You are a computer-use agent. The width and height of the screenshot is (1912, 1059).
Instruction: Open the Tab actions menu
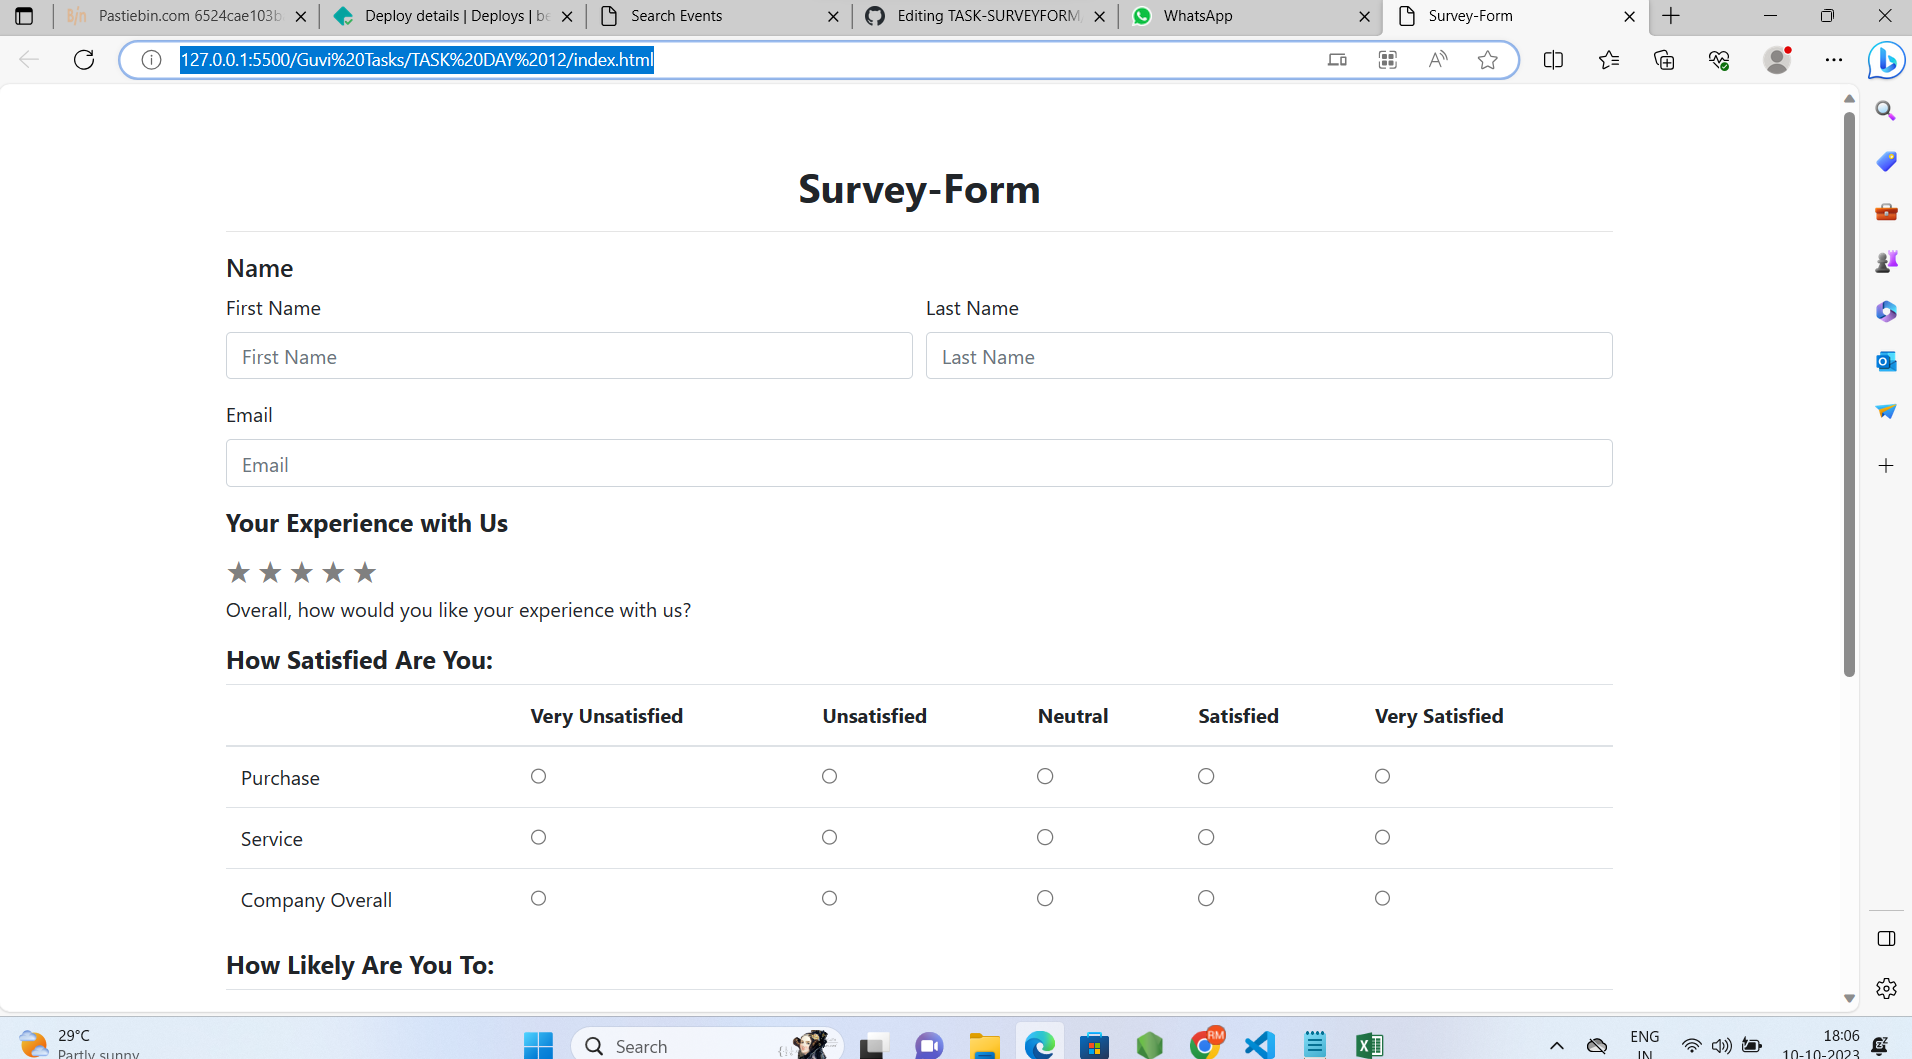coord(22,16)
